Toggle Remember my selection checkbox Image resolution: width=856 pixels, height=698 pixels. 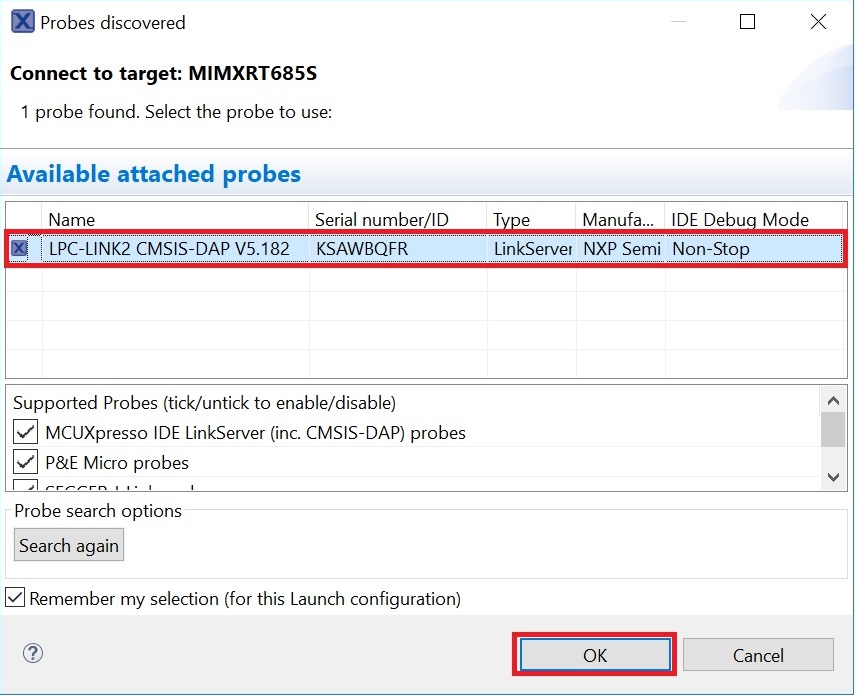pos(15,599)
